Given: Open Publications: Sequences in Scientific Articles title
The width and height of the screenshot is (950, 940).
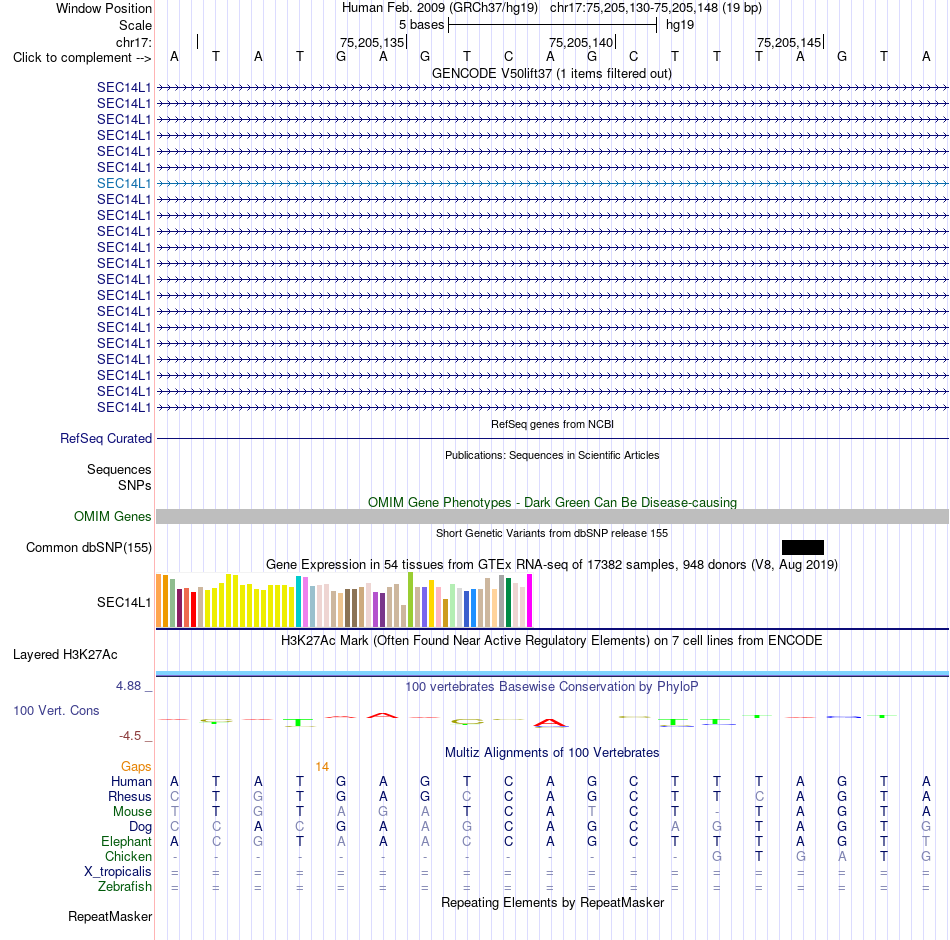Looking at the screenshot, I should 552,455.
